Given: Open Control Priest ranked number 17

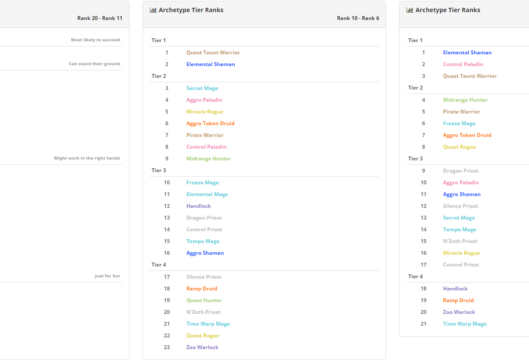Looking at the screenshot, I should (461, 265).
